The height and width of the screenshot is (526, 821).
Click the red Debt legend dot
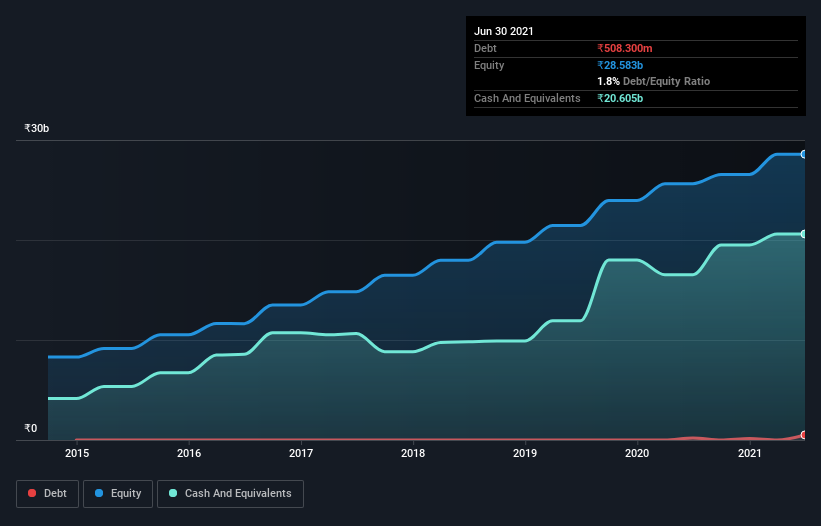point(32,493)
